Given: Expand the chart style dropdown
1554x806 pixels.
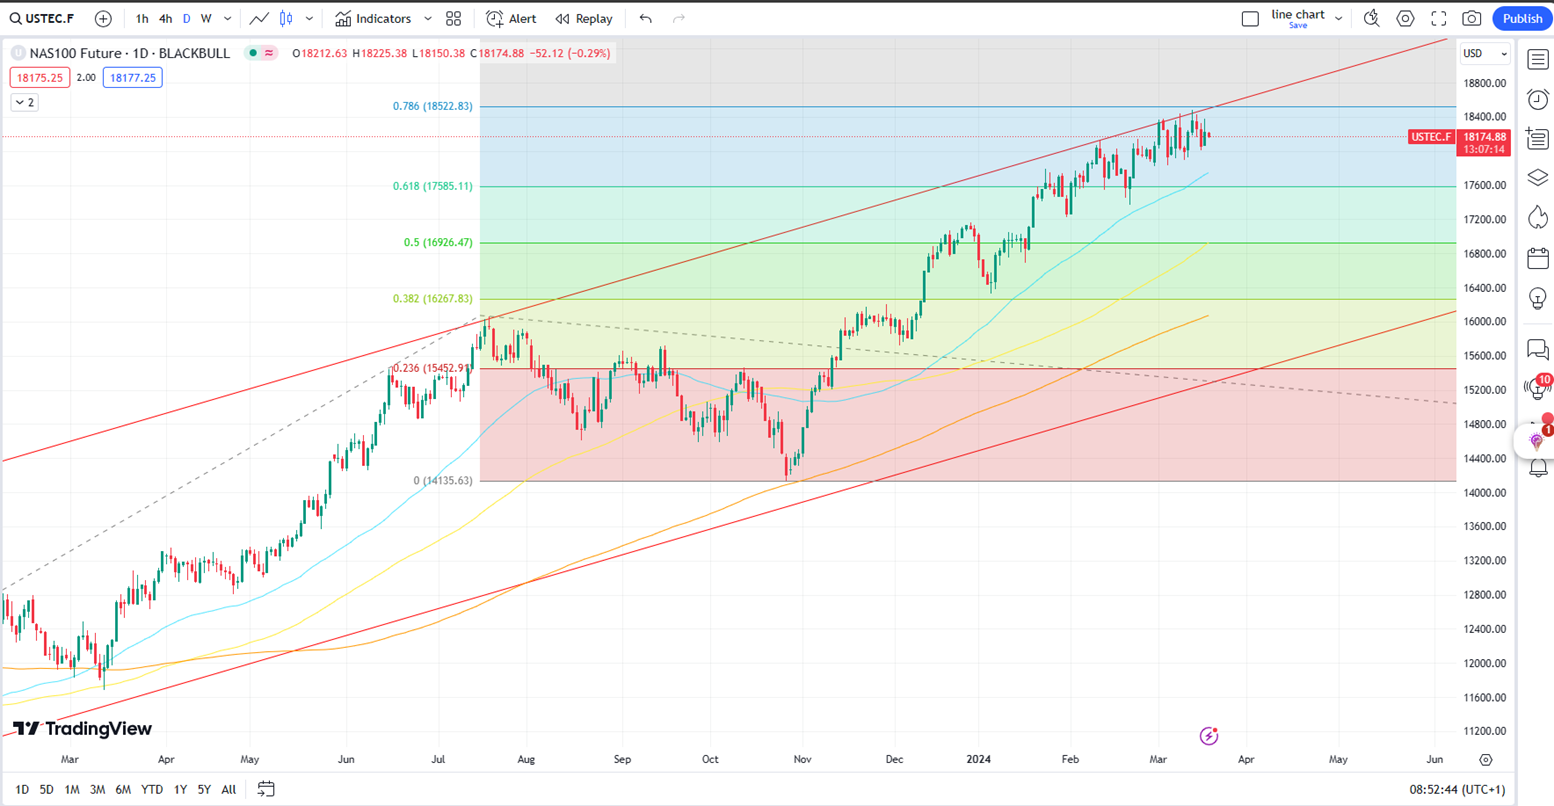Looking at the screenshot, I should pyautogui.click(x=309, y=19).
